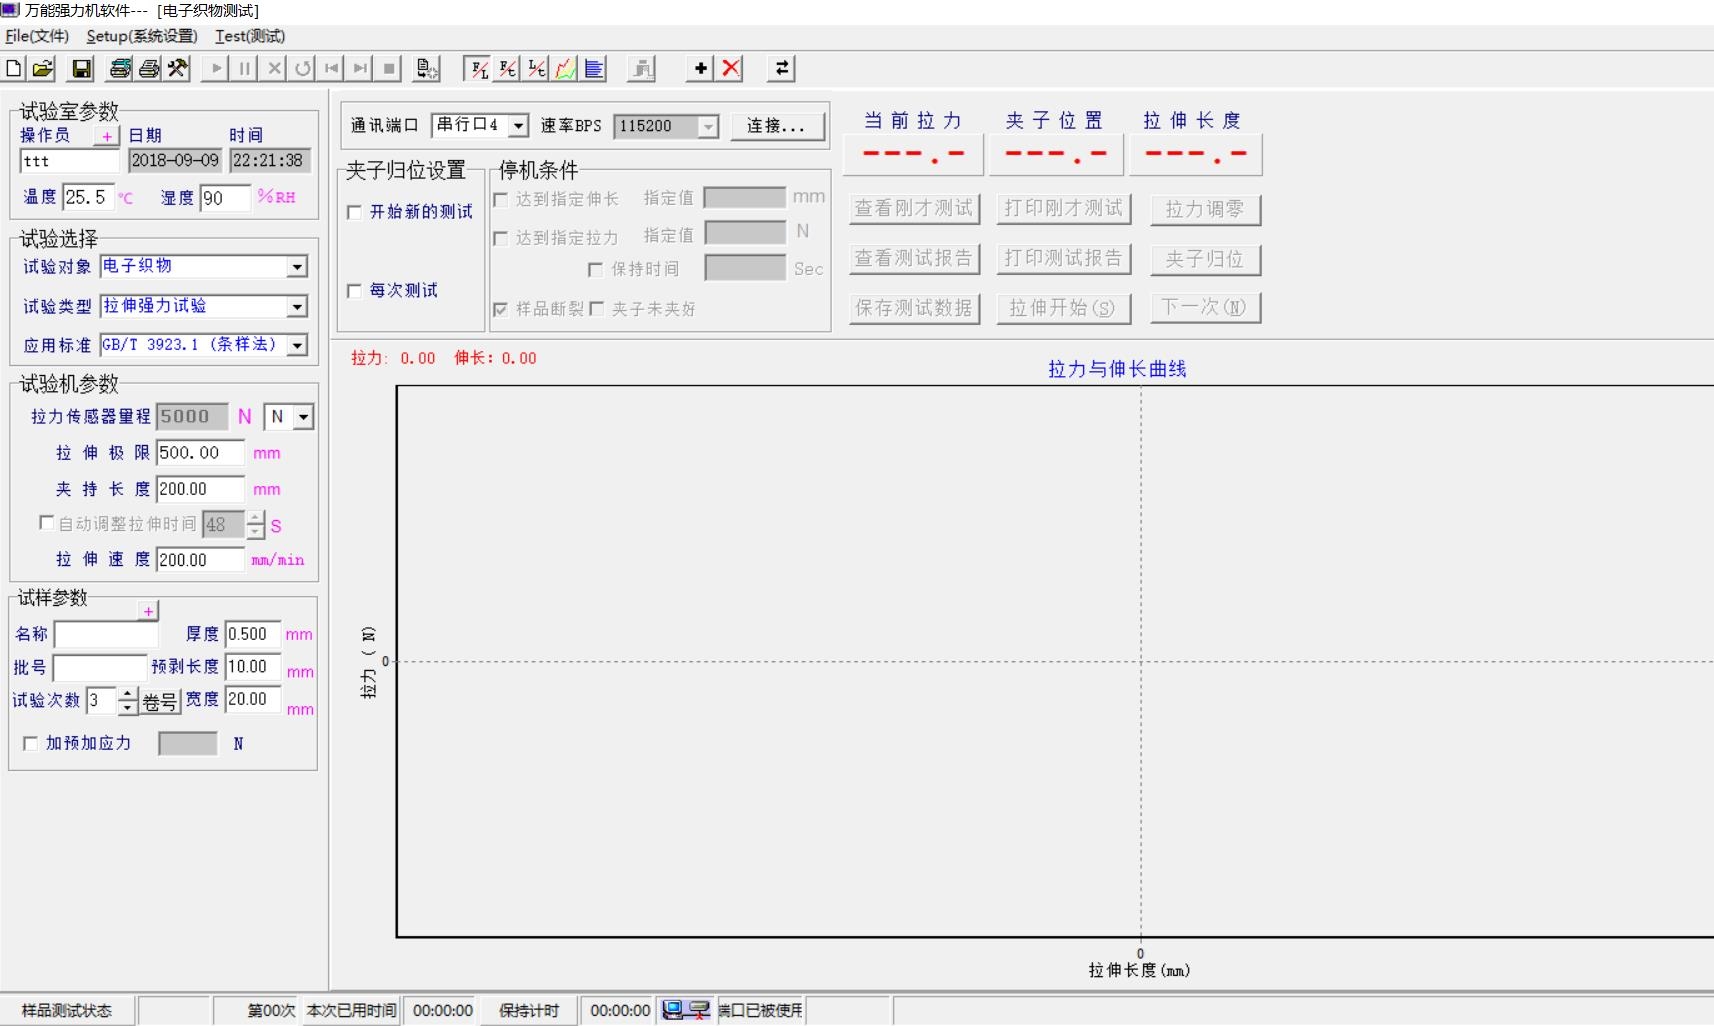
Task: Open the File(文件) menu
Action: coord(37,36)
